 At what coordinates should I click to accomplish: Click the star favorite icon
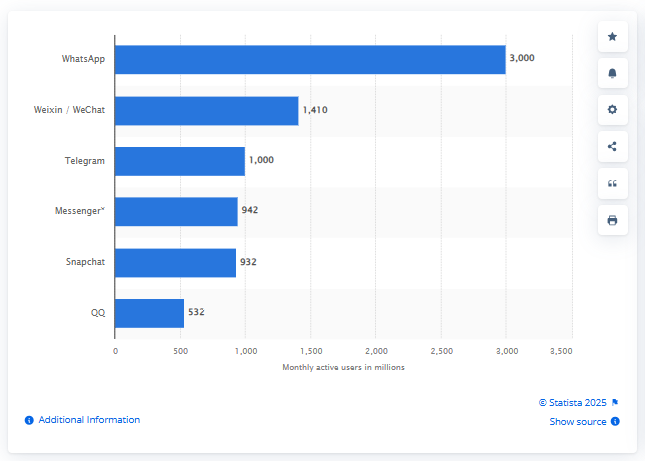613,37
